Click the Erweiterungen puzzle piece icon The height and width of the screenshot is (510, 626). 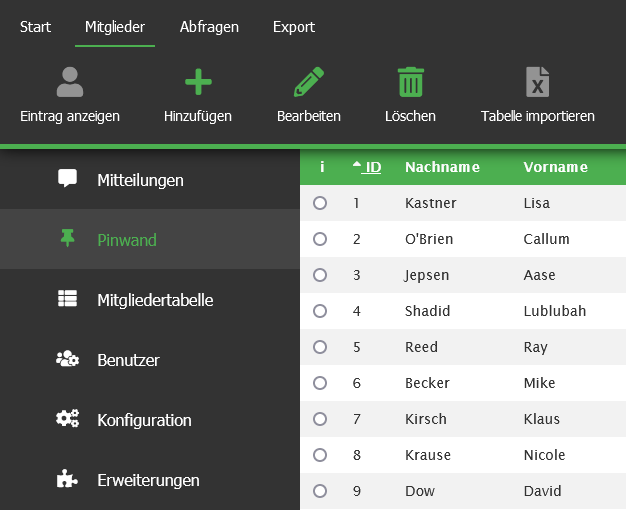pos(67,479)
